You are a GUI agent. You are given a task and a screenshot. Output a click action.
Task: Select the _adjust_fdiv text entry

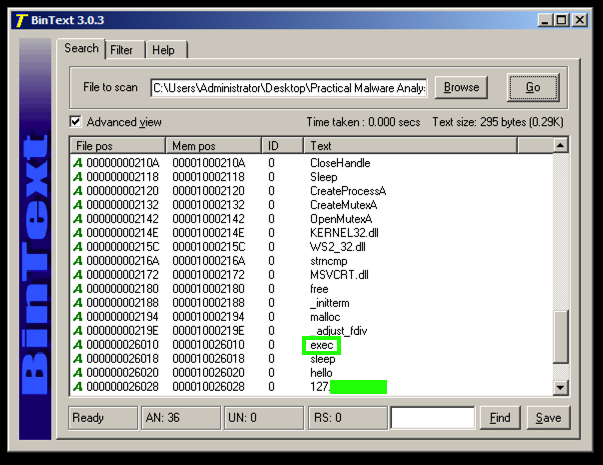(339, 331)
